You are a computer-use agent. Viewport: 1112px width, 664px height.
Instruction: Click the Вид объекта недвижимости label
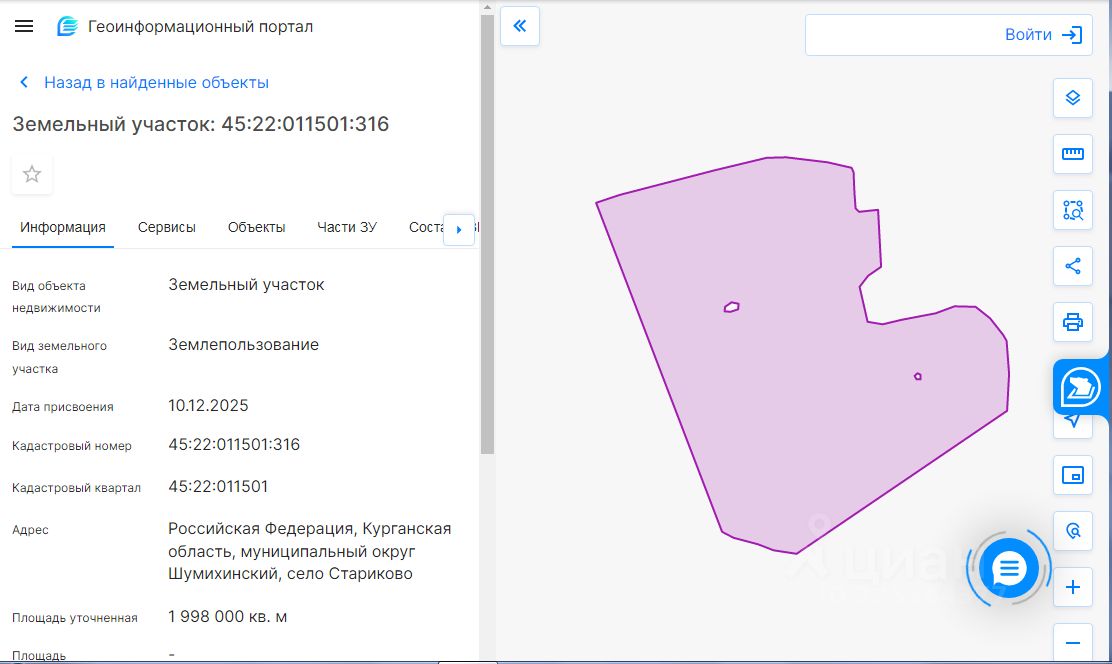[56, 297]
